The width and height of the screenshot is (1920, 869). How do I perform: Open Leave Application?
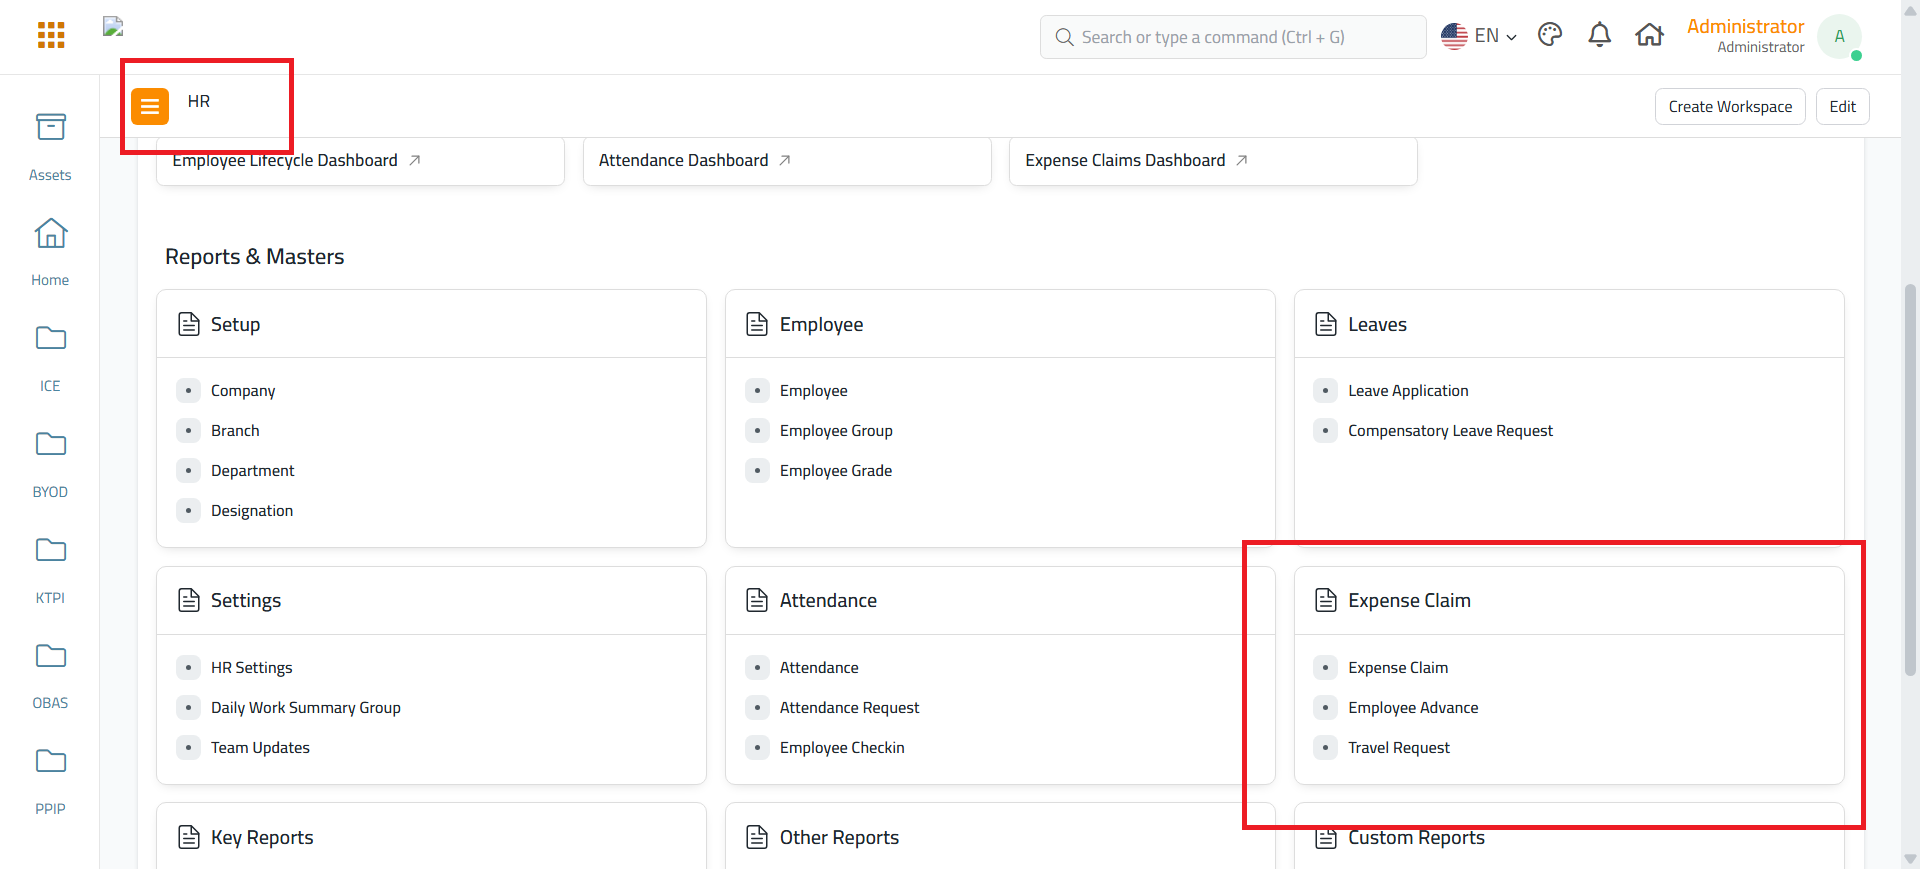tap(1408, 391)
